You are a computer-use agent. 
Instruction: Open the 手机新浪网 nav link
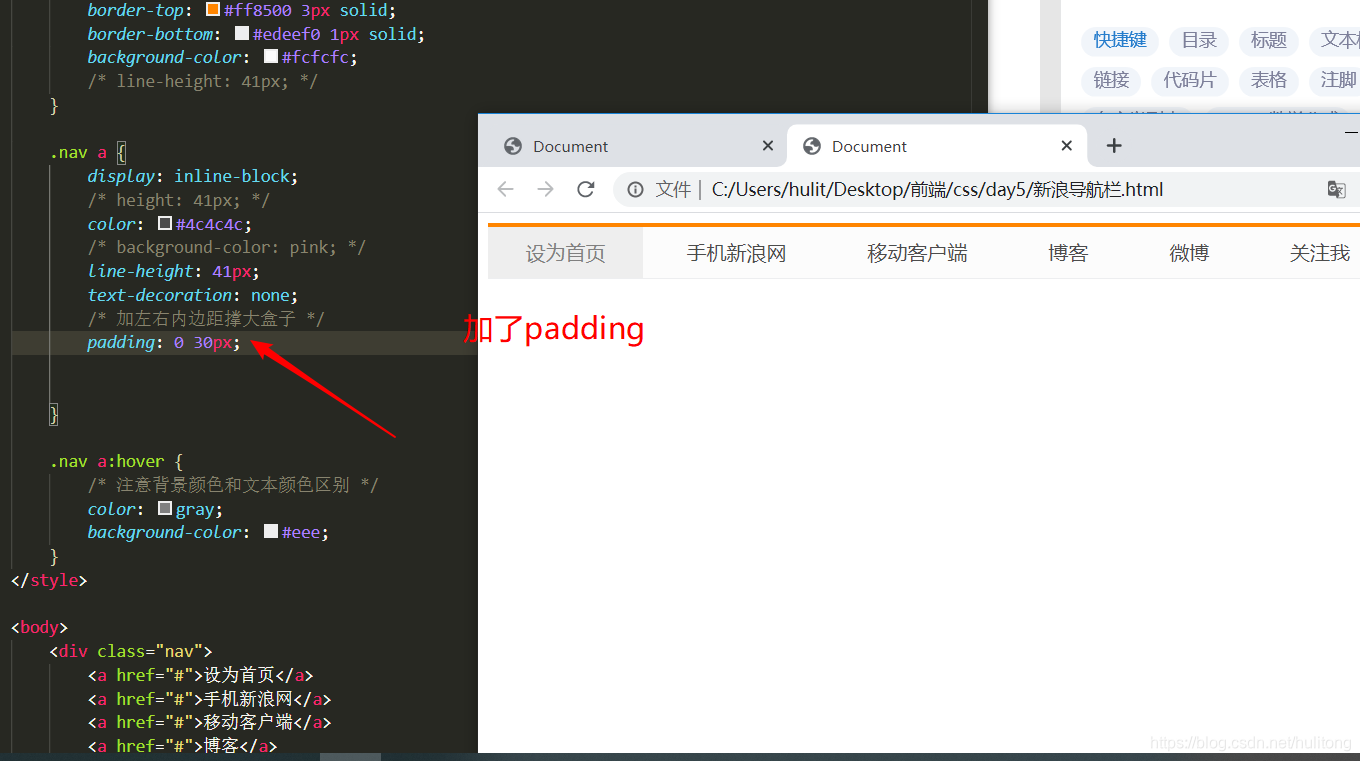point(737,253)
